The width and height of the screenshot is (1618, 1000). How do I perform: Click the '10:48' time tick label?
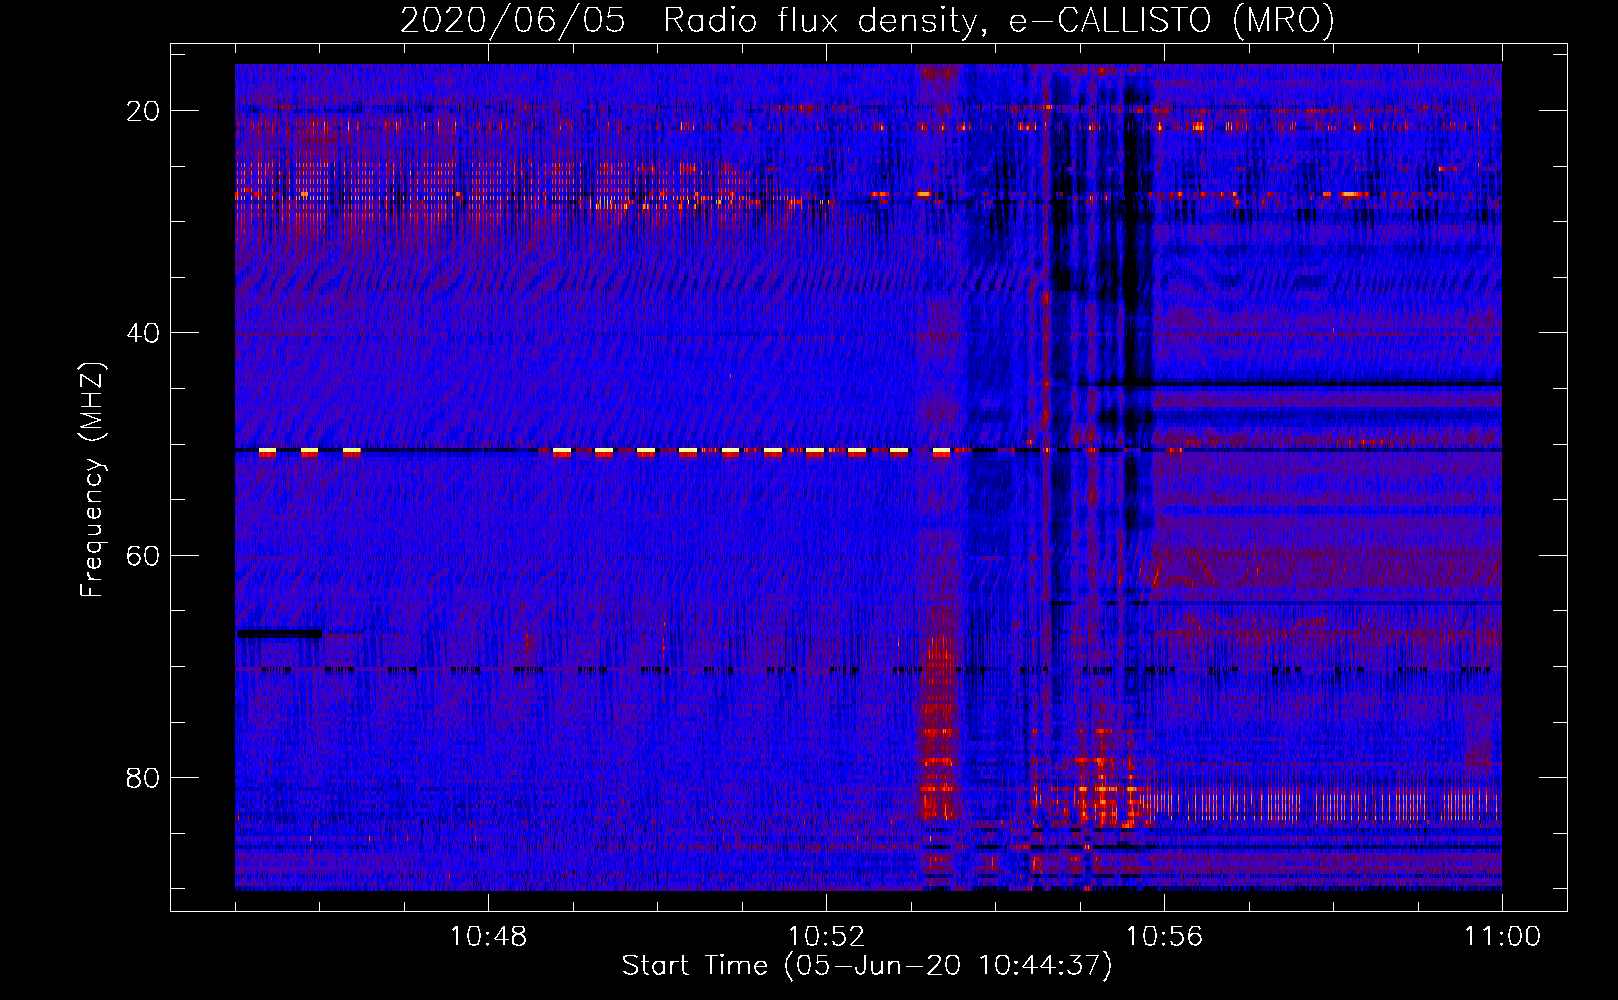coord(488,937)
